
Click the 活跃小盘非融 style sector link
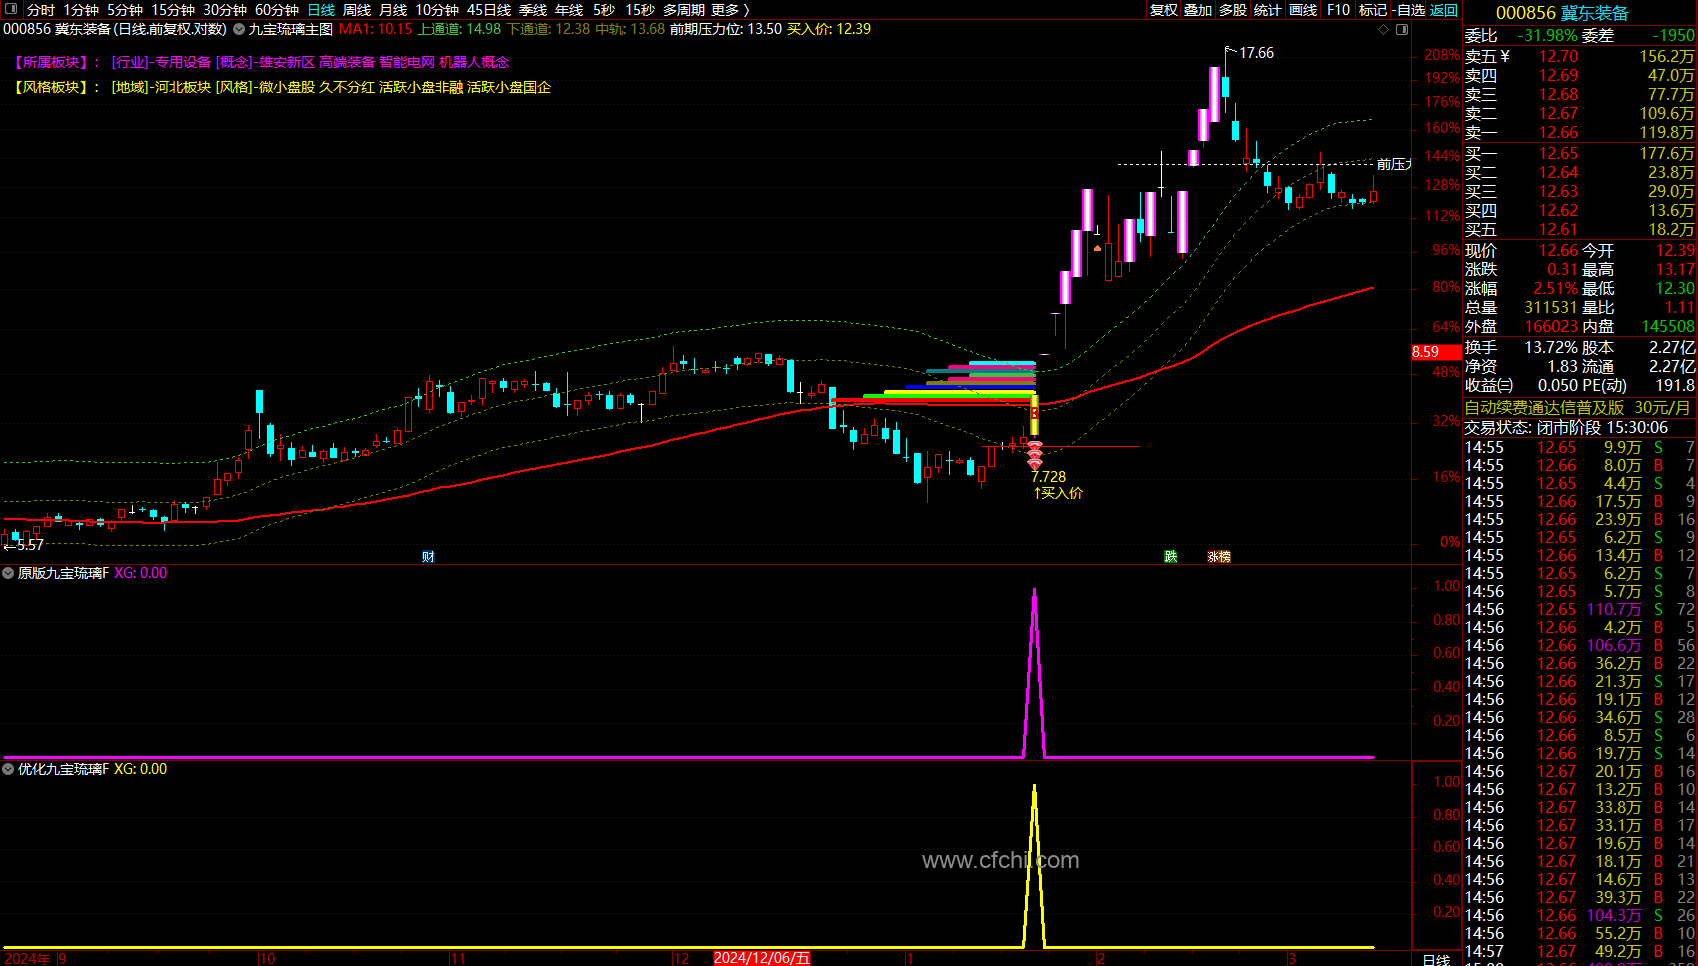[x=421, y=88]
